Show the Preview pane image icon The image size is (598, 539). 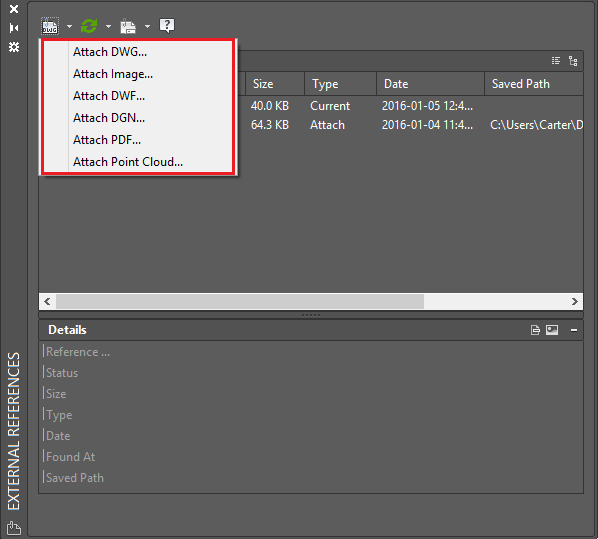point(552,330)
